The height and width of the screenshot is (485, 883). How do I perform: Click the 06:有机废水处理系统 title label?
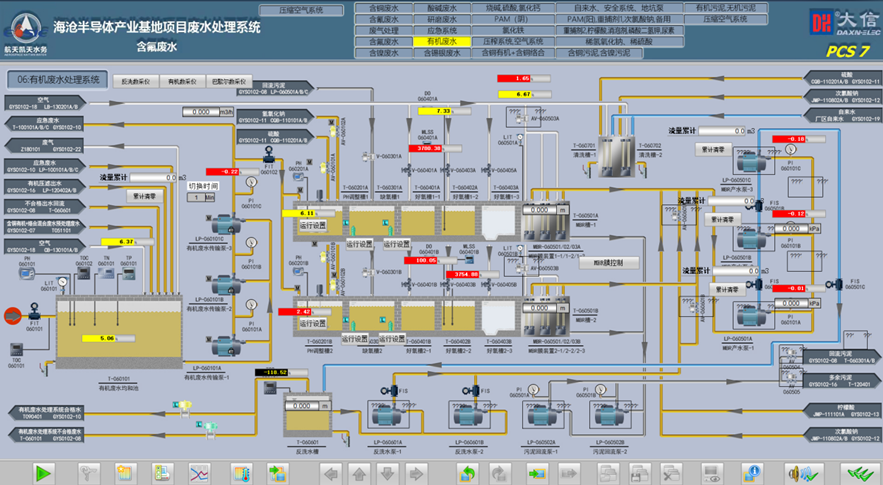click(57, 79)
